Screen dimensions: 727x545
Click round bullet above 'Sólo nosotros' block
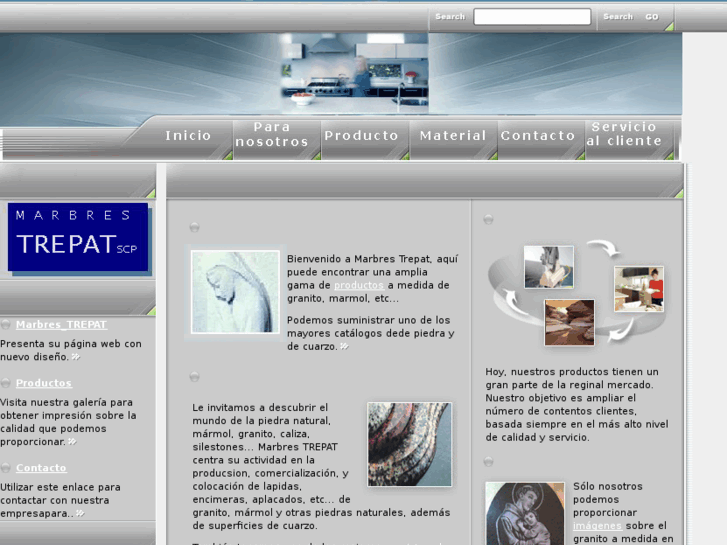488,462
